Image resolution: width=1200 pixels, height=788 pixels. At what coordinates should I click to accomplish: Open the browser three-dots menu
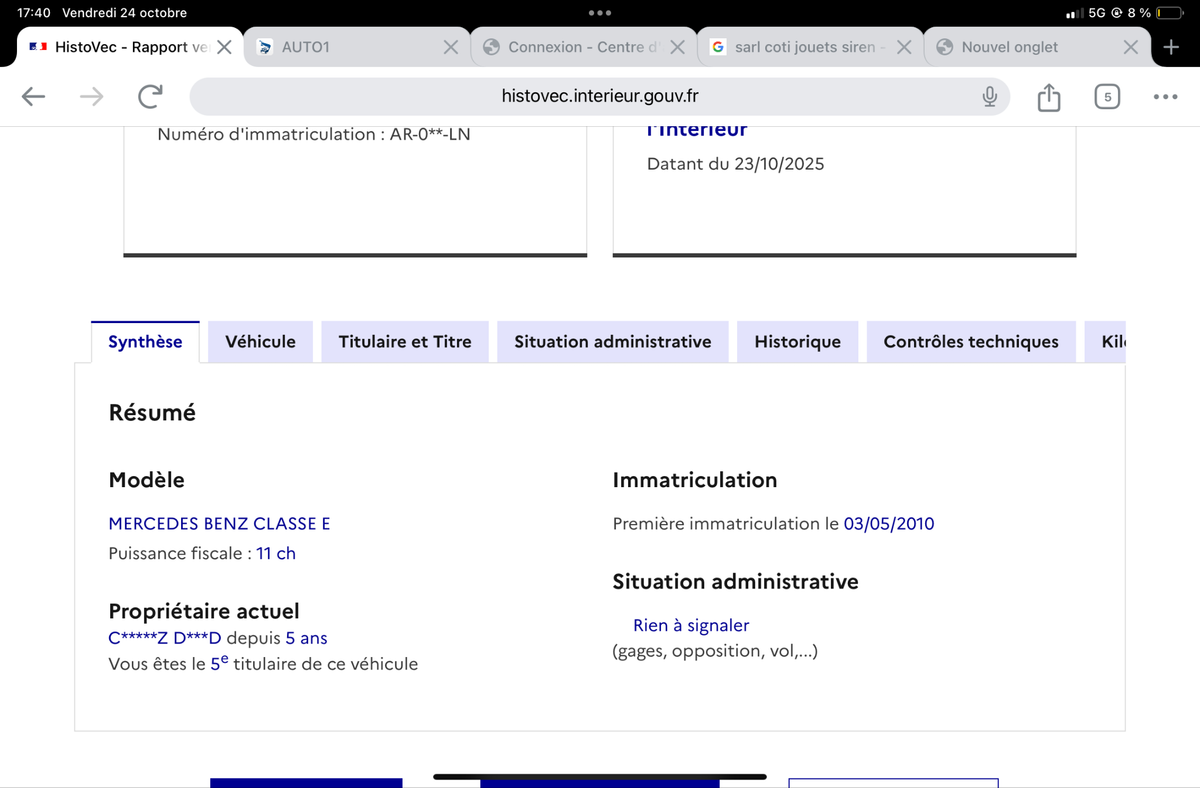1165,96
